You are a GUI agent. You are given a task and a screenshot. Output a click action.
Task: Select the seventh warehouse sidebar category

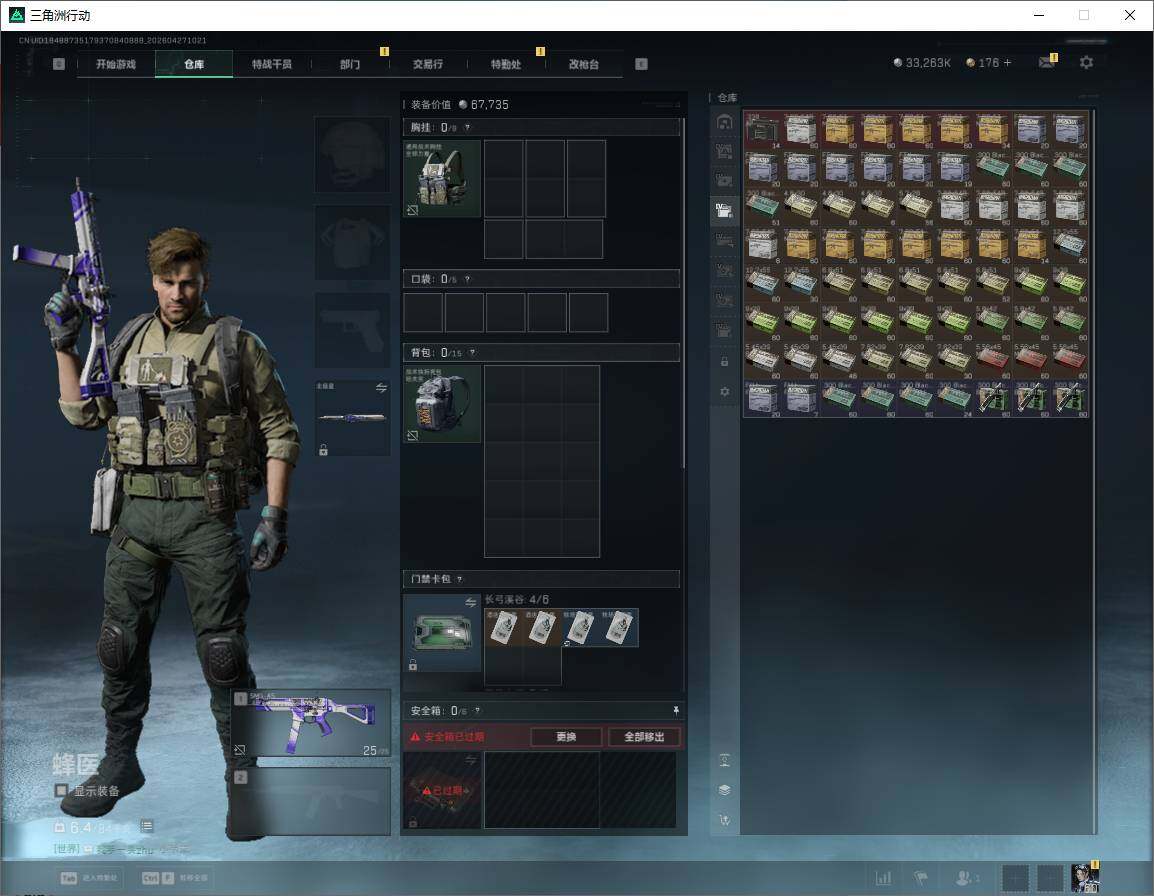tap(724, 300)
